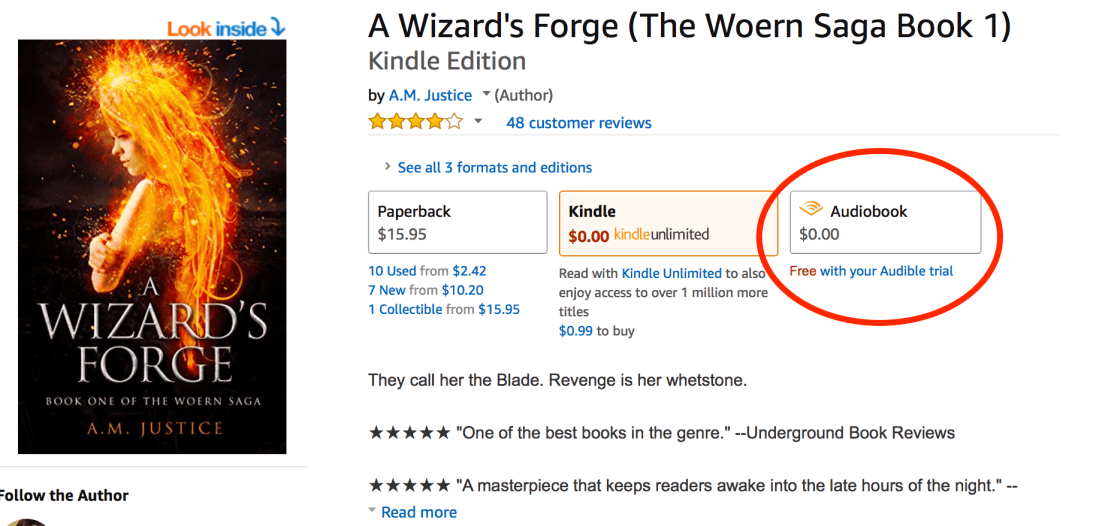
Task: Open the book cover thumbnail
Action: (x=152, y=246)
